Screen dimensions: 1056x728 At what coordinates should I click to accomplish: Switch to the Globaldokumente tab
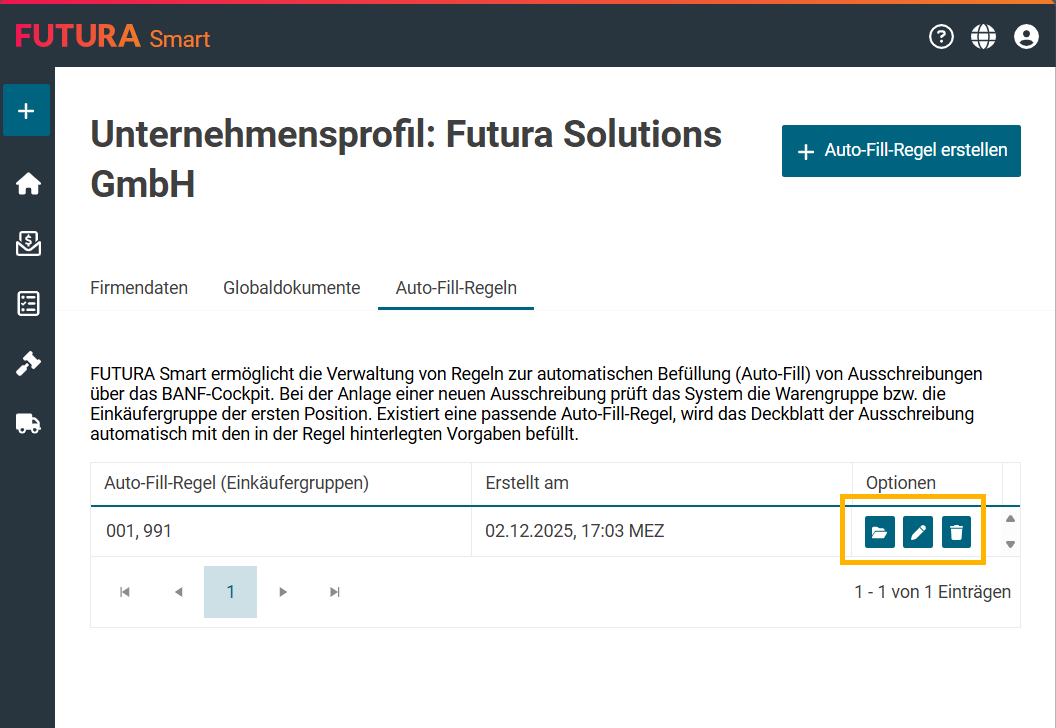coord(291,288)
